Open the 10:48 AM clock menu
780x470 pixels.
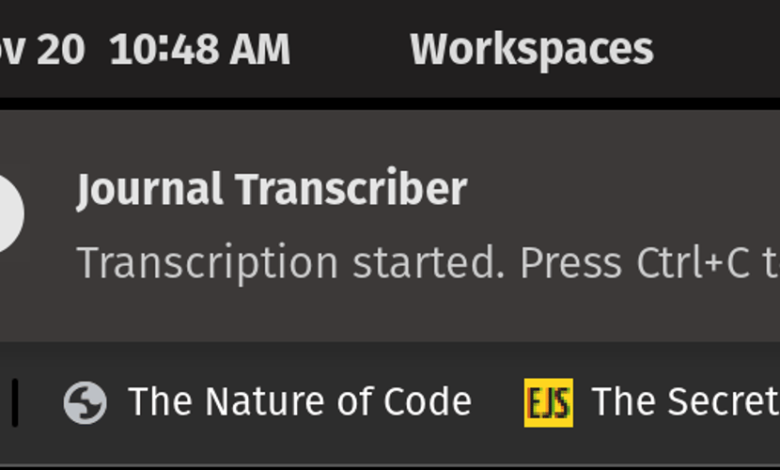coord(199,49)
